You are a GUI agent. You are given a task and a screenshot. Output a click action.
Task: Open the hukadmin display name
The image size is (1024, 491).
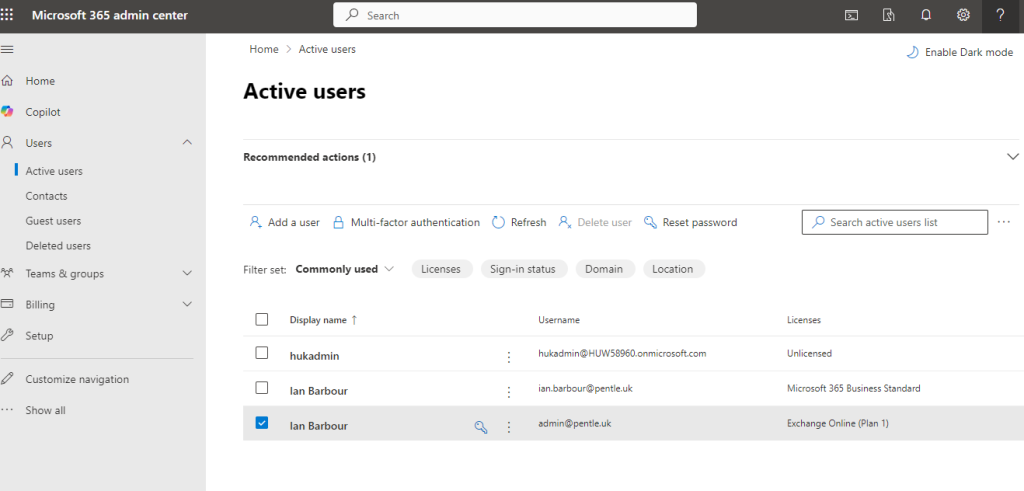[314, 356]
